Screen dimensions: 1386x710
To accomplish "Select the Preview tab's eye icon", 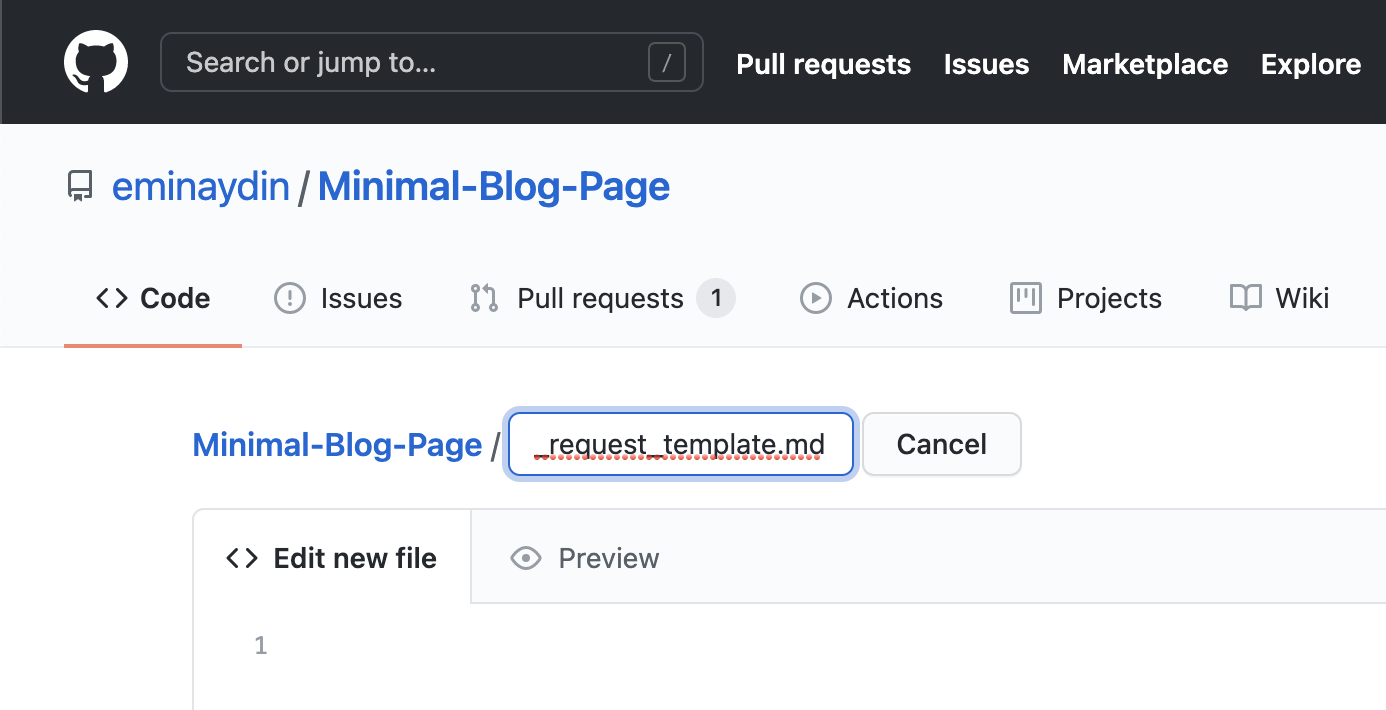I will pos(526,558).
